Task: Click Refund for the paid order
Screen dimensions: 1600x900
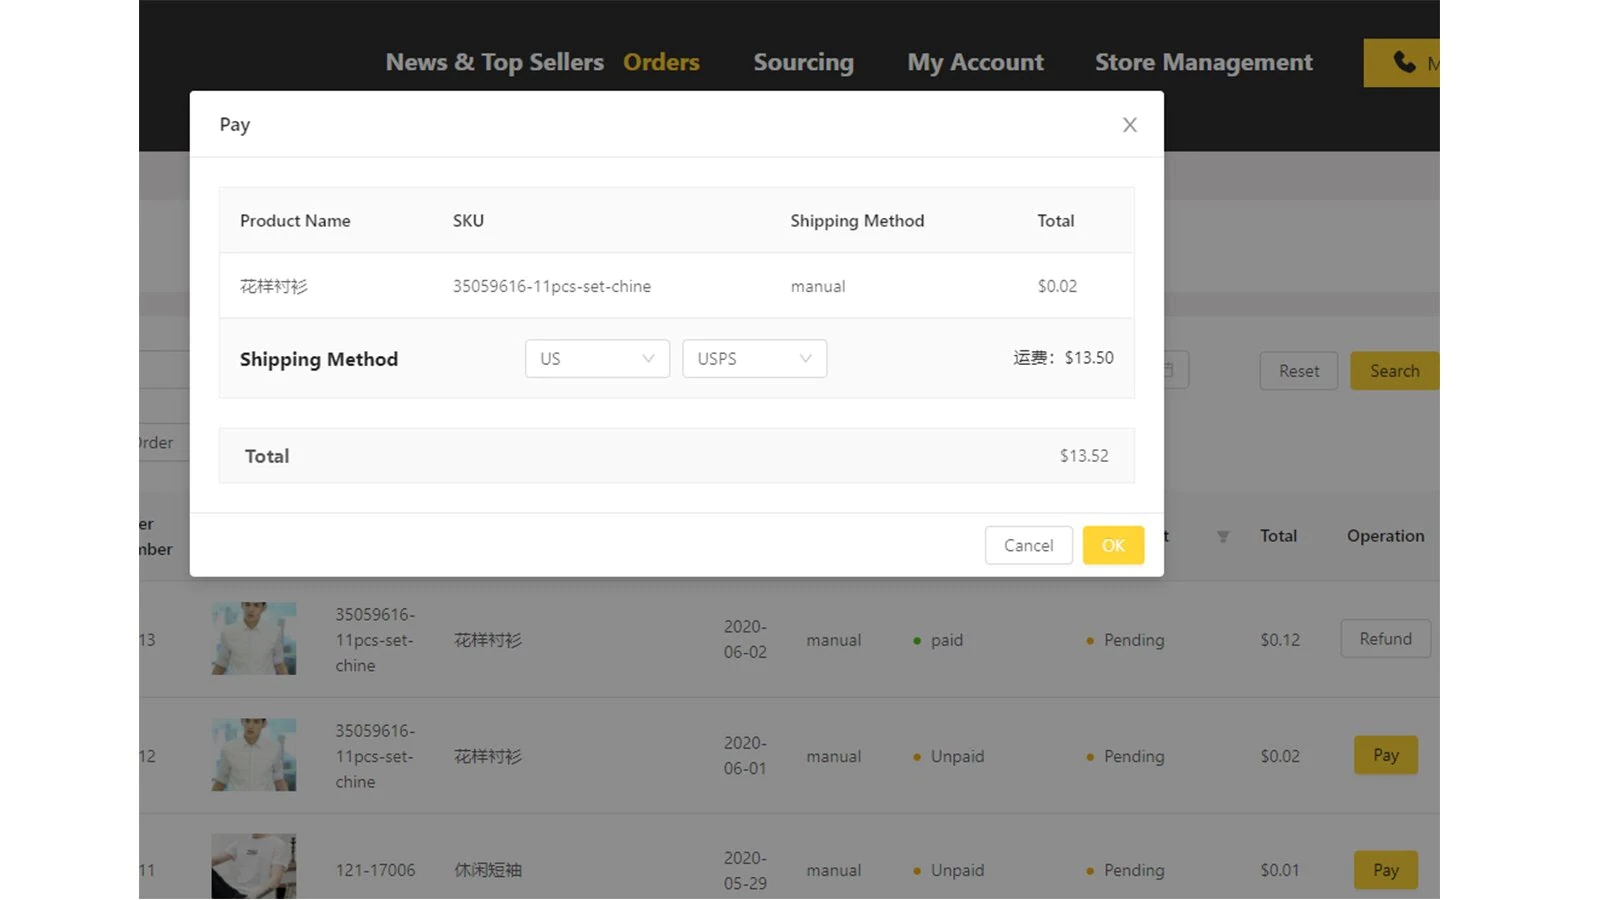Action: 1385,639
